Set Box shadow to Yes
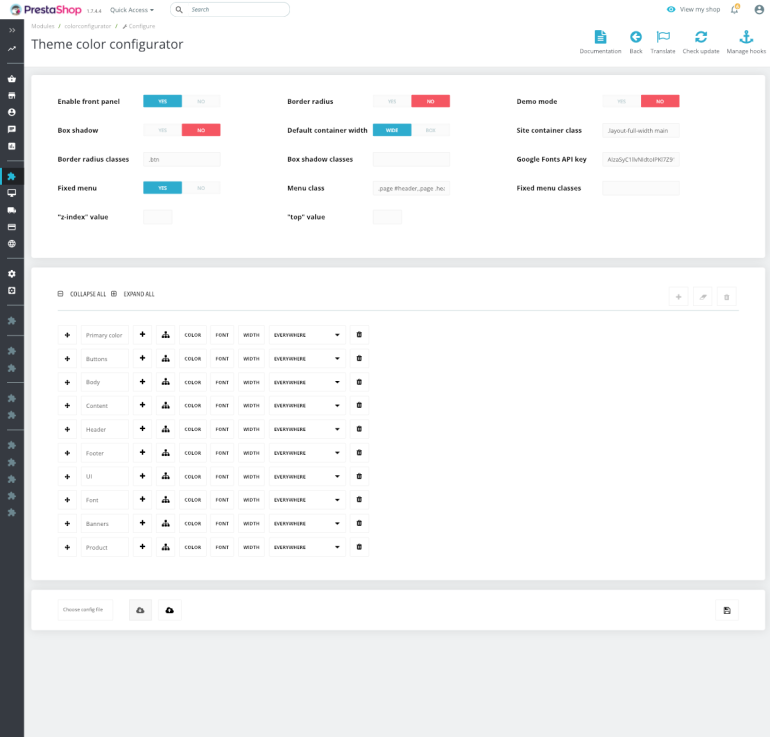 coord(163,130)
